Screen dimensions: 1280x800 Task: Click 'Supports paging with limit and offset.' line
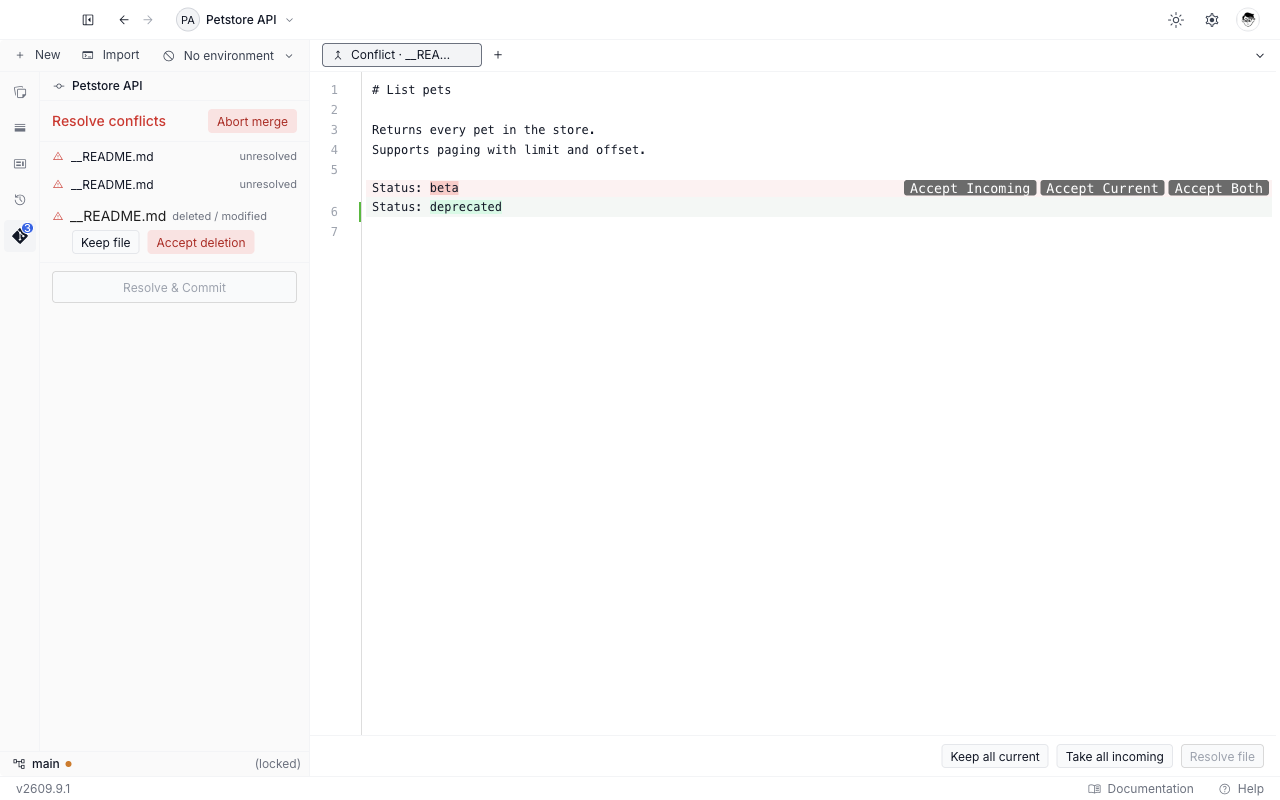[x=509, y=150]
